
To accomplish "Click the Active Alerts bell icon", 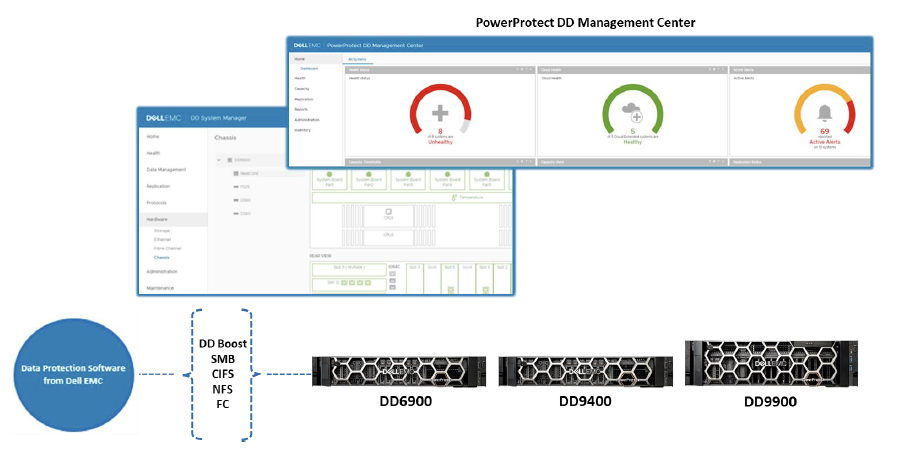I will (x=825, y=113).
